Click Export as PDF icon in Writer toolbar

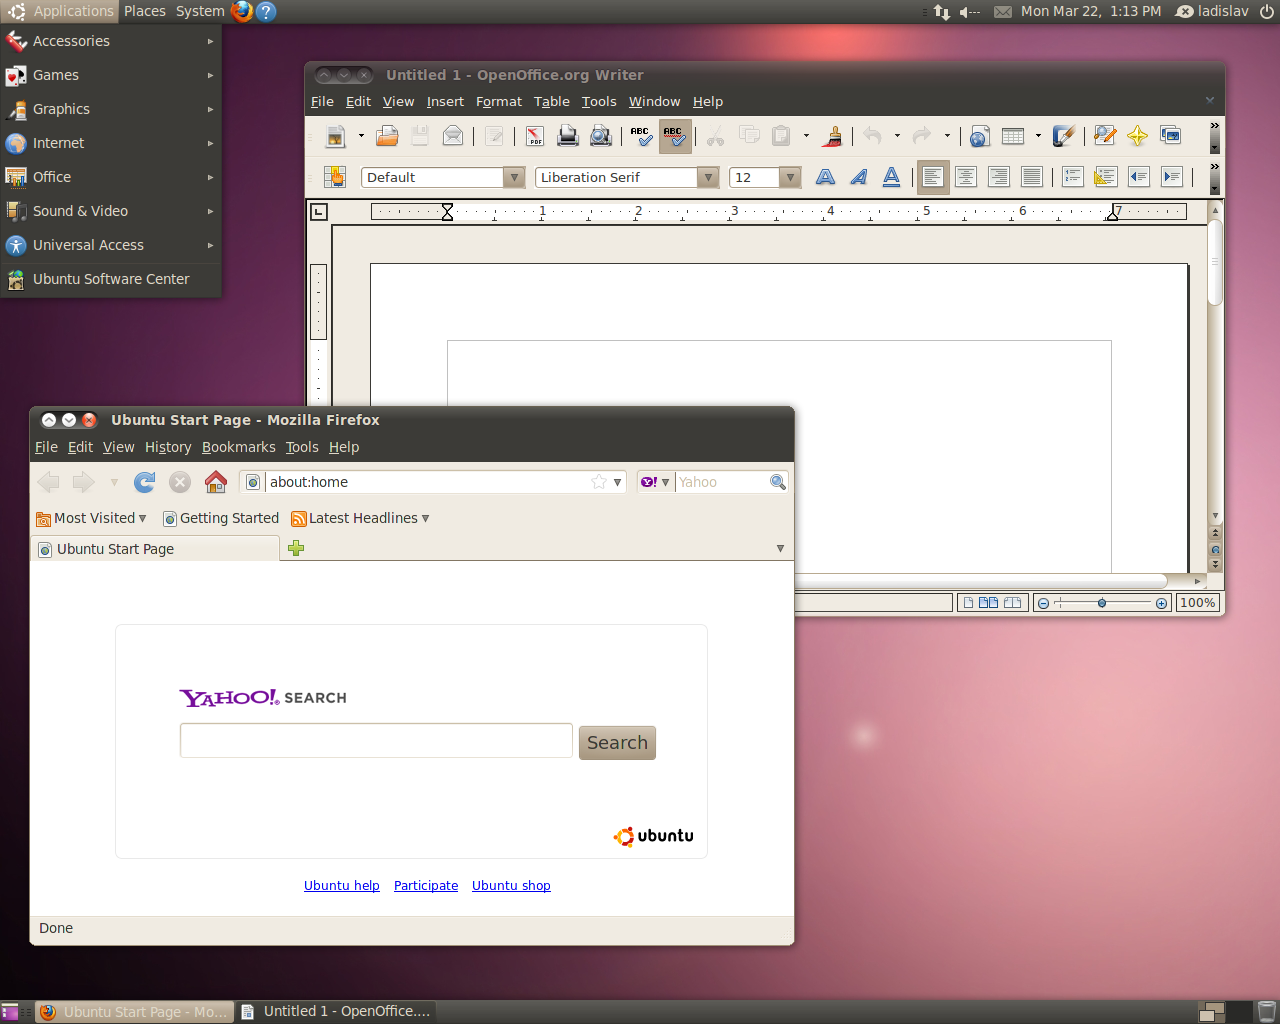tap(535, 136)
